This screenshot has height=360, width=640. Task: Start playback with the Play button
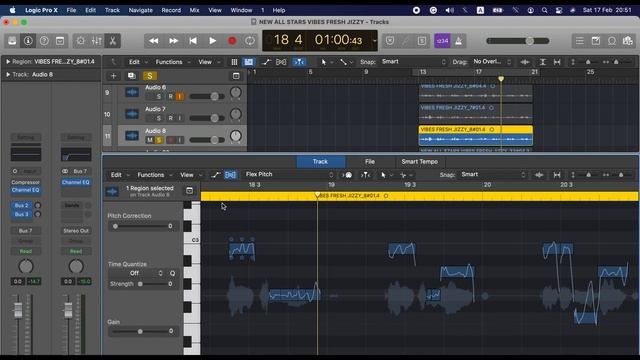point(212,41)
